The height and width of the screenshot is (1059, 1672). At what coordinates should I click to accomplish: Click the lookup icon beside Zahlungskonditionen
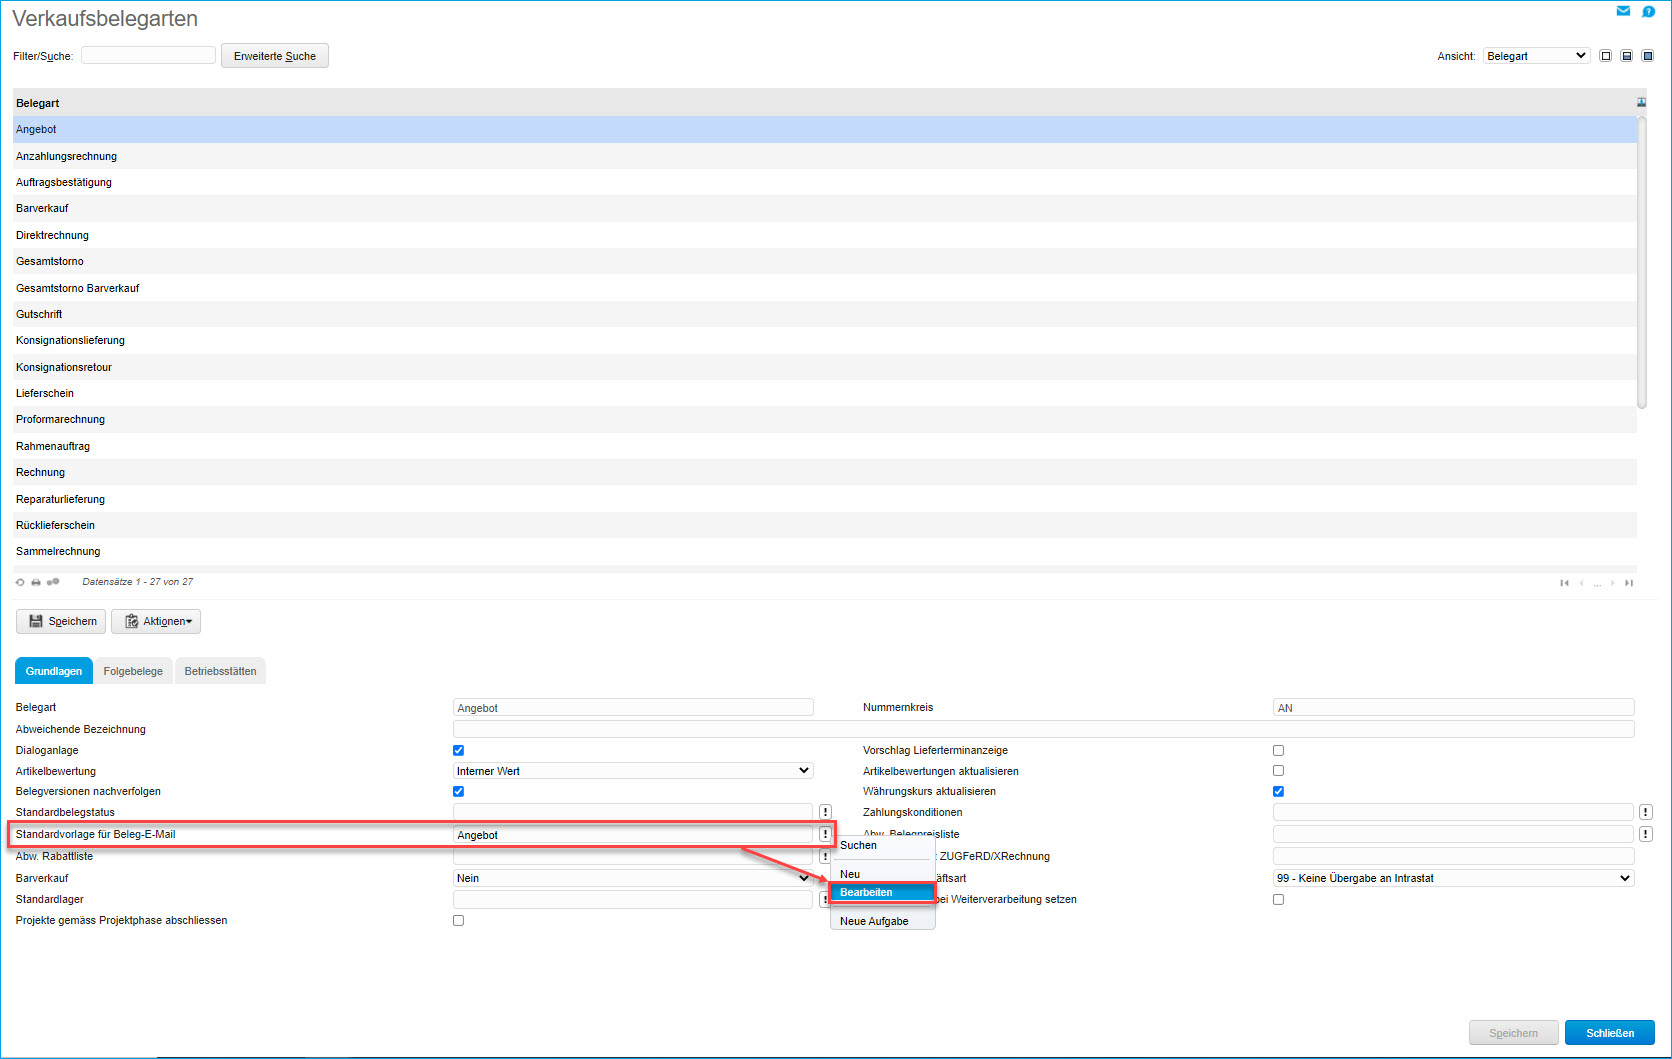[x=1645, y=812]
